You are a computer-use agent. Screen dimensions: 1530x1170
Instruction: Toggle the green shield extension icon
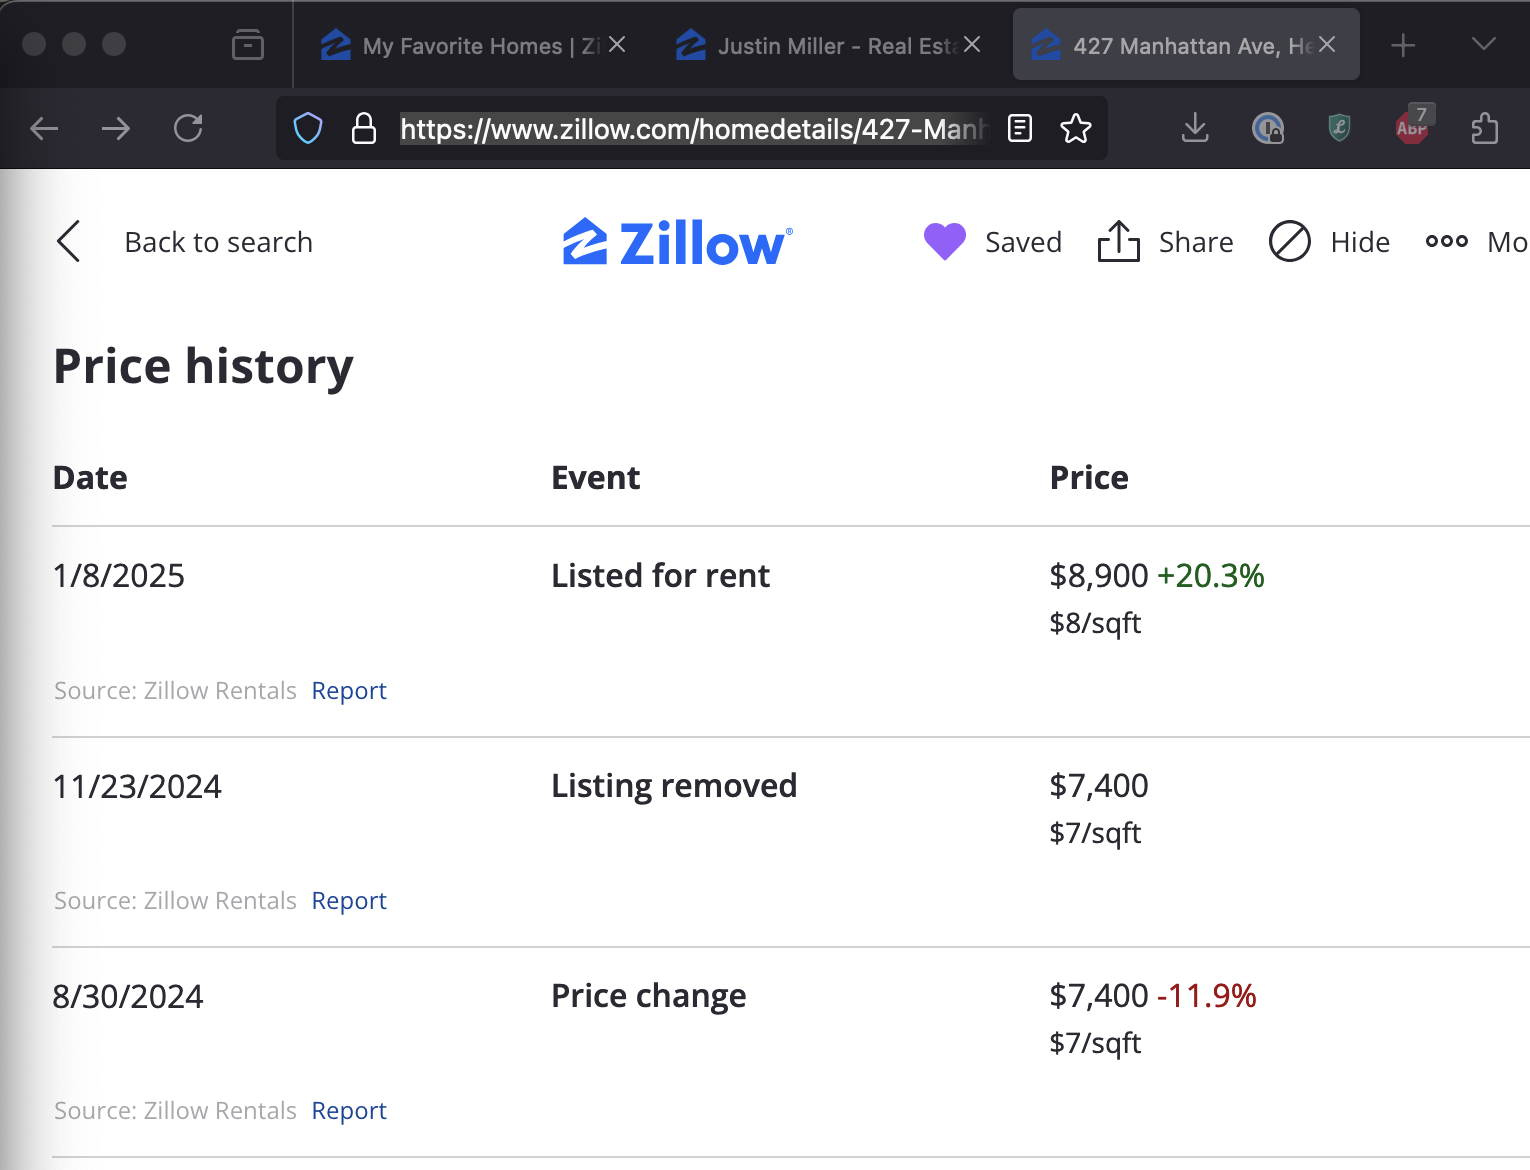[1338, 128]
